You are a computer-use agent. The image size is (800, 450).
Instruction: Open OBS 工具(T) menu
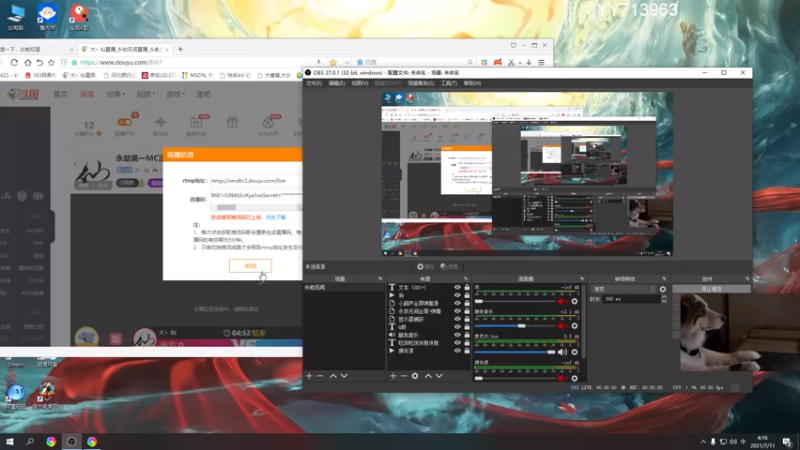pyautogui.click(x=448, y=83)
